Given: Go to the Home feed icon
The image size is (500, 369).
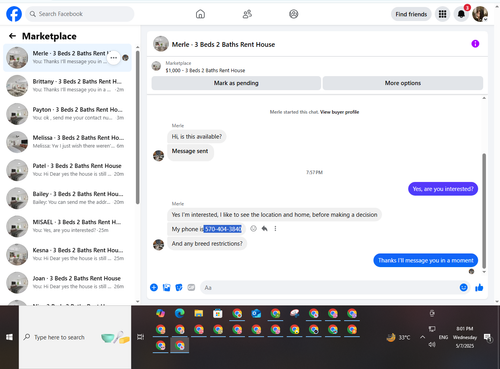Looking at the screenshot, I should (x=200, y=14).
